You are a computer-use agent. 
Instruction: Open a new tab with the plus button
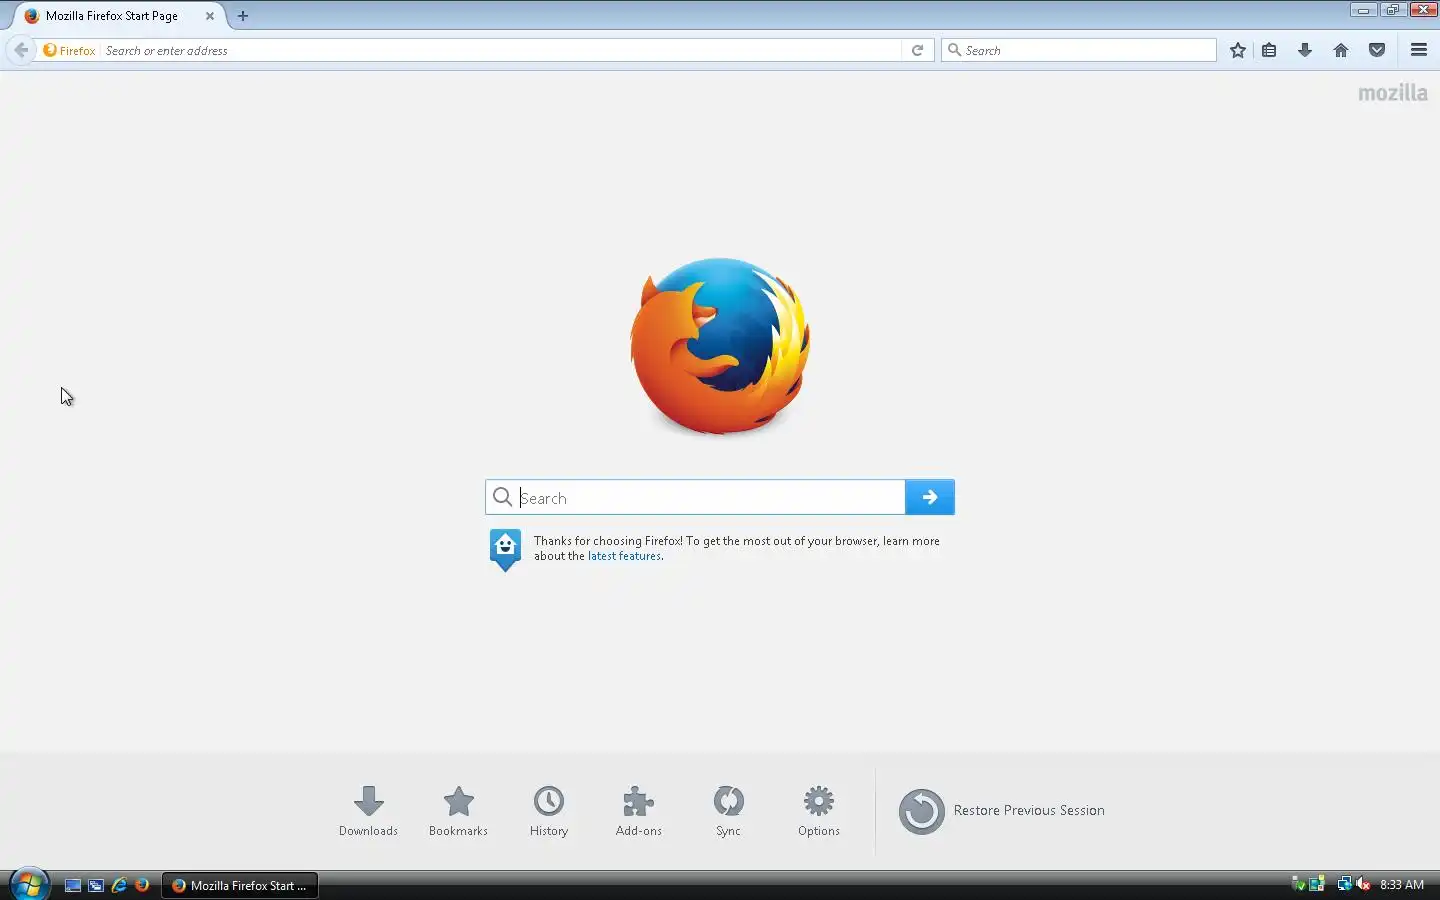(243, 16)
